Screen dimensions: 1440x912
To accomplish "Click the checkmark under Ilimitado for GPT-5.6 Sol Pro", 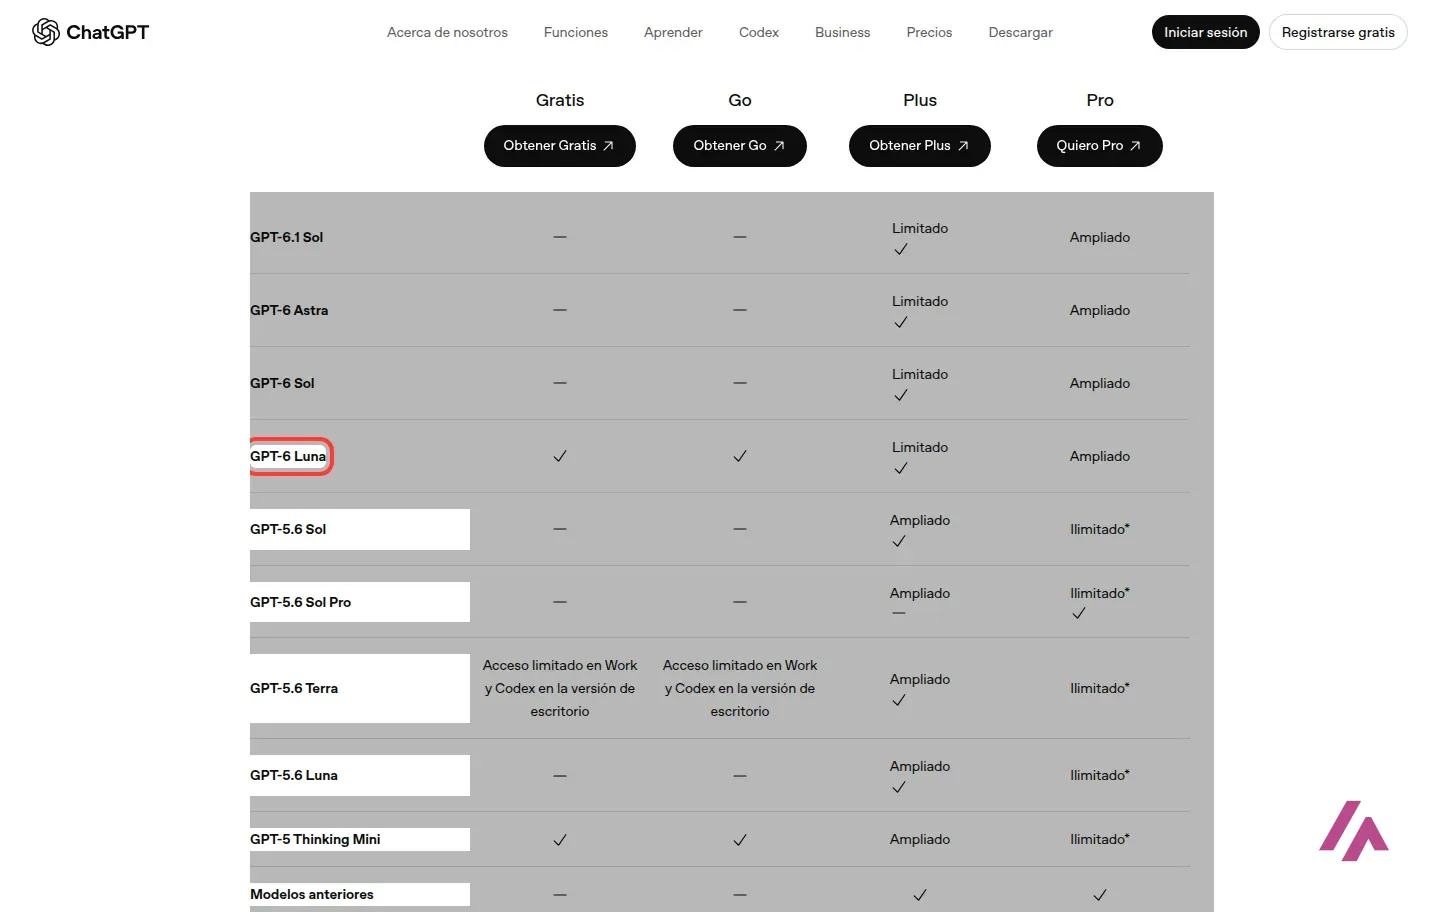I will (1079, 613).
